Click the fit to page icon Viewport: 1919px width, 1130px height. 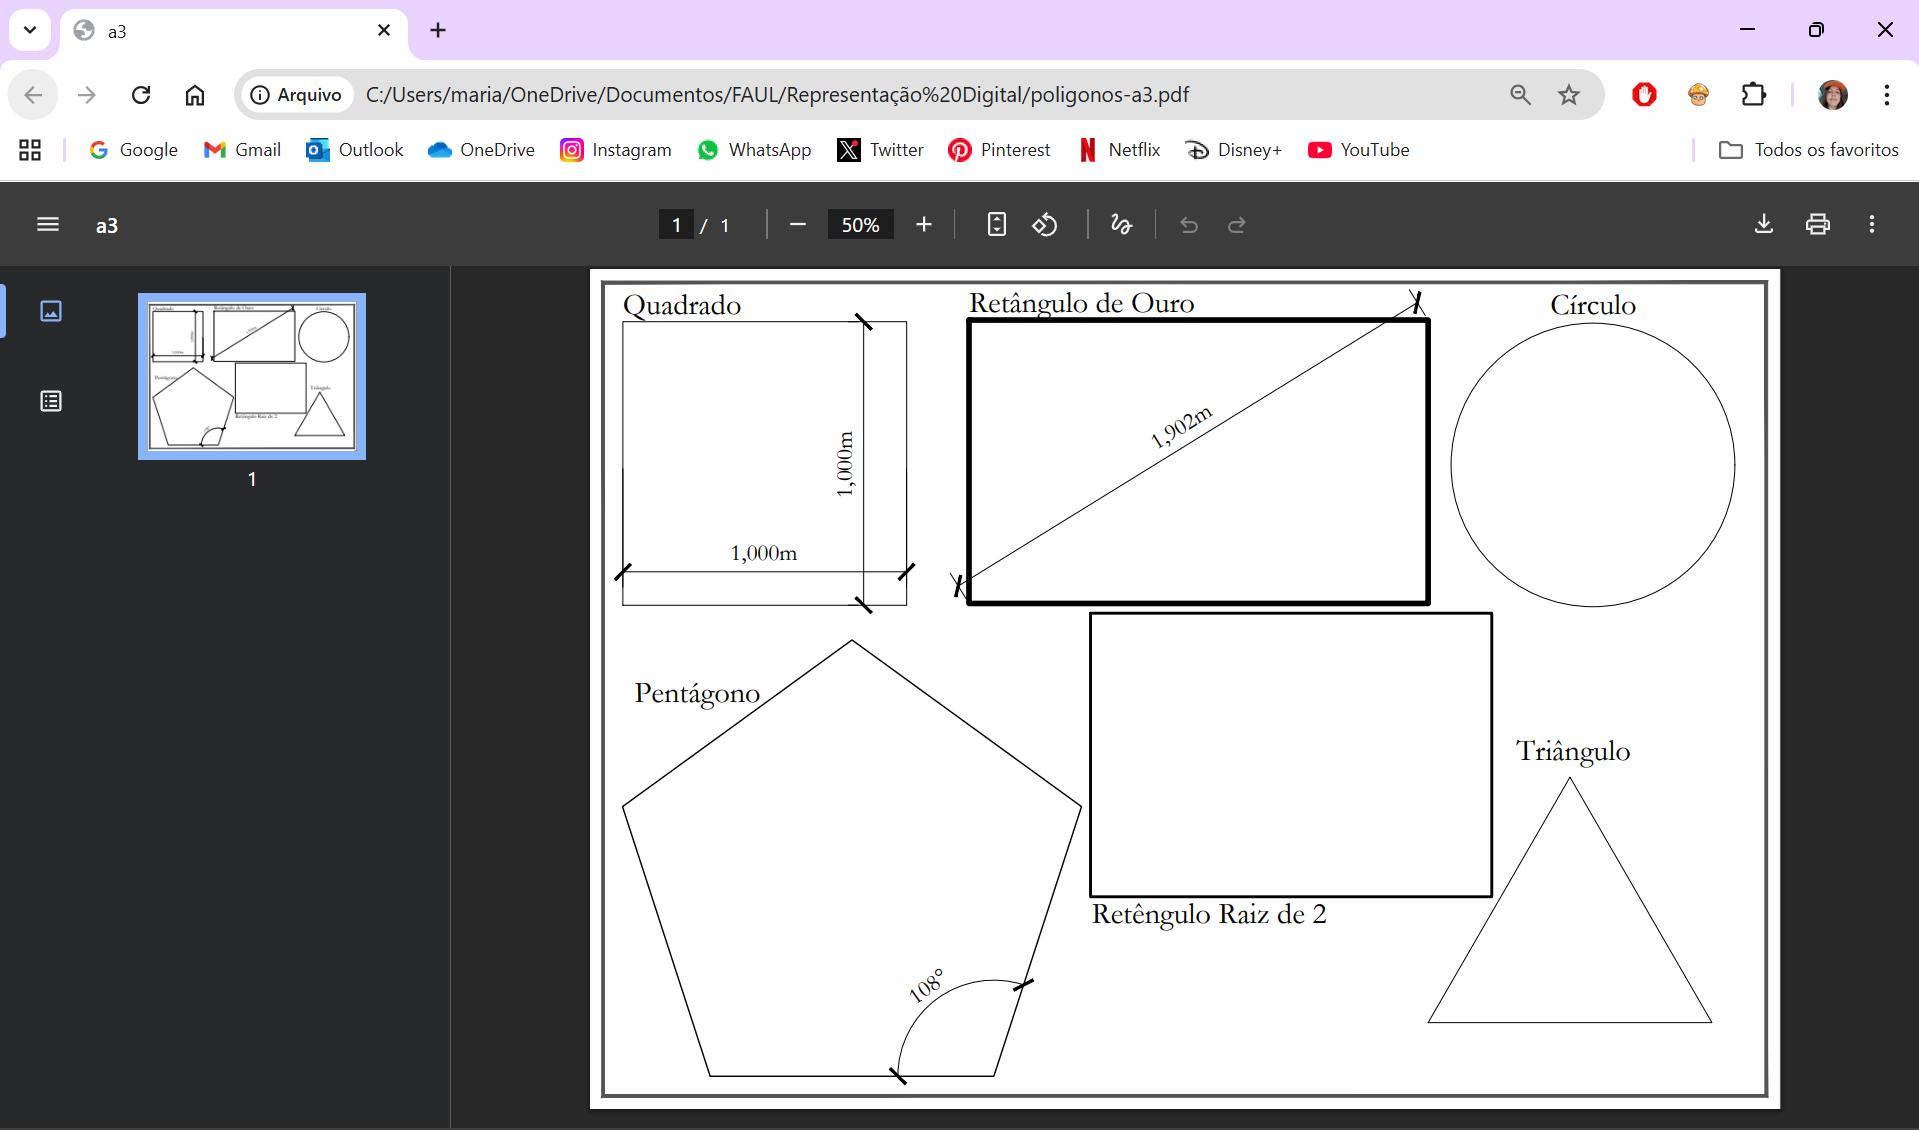coord(996,225)
